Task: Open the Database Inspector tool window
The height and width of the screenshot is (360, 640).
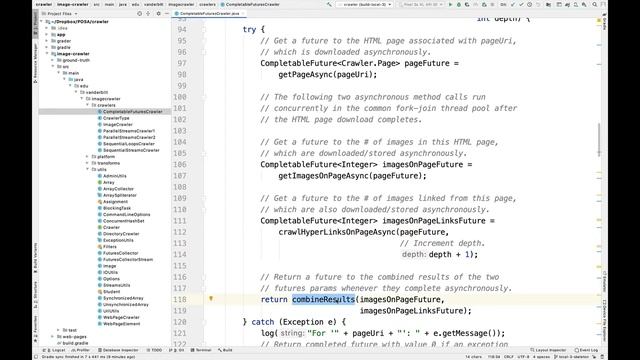Action: pyautogui.click(x=118, y=350)
